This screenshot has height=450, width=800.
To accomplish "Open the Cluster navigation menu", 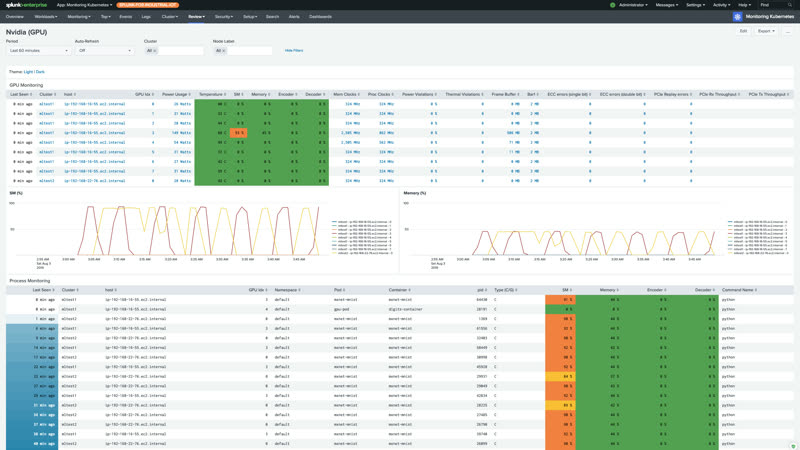I will click(170, 17).
